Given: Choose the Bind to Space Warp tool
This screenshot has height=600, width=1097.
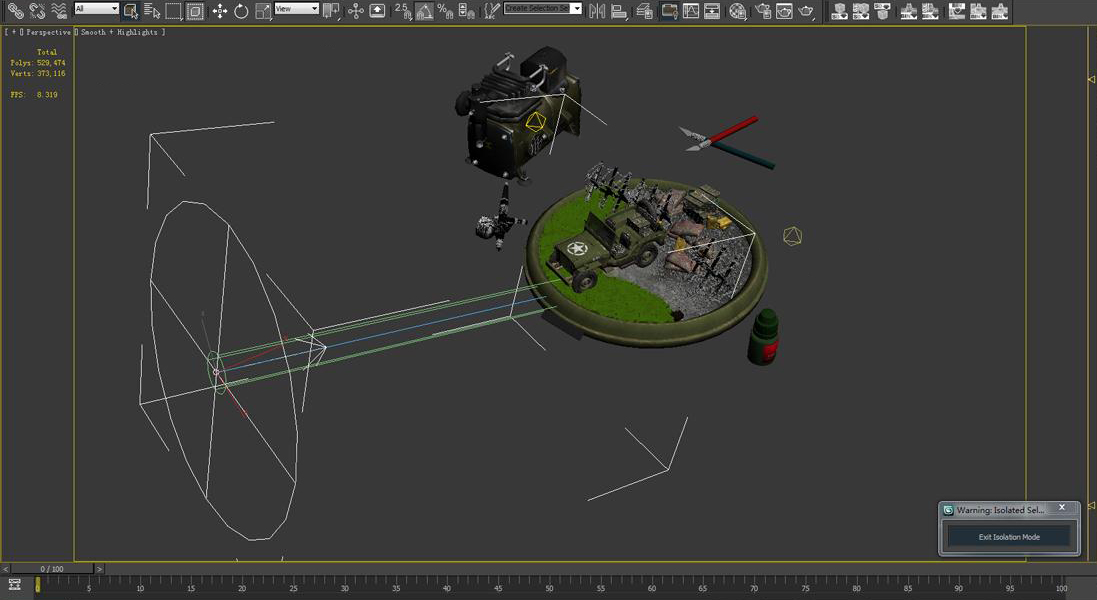Looking at the screenshot, I should point(59,10).
